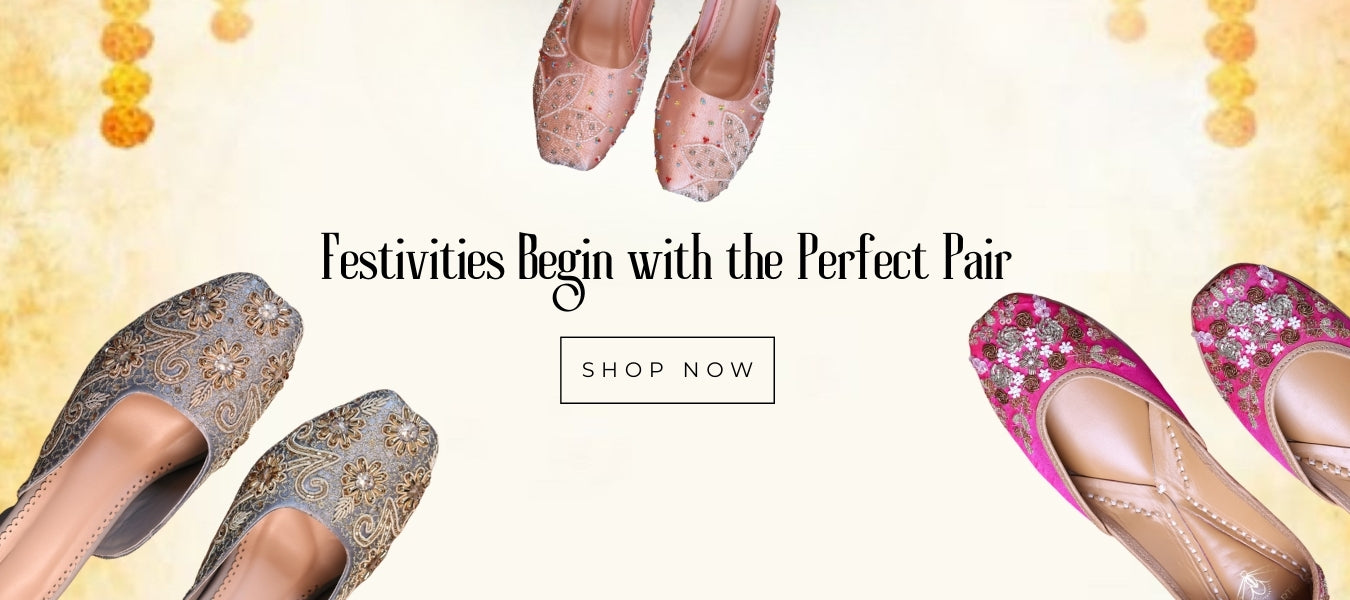The image size is (1350, 600).
Task: Click the Festivities Begin headline text
Action: (x=666, y=263)
